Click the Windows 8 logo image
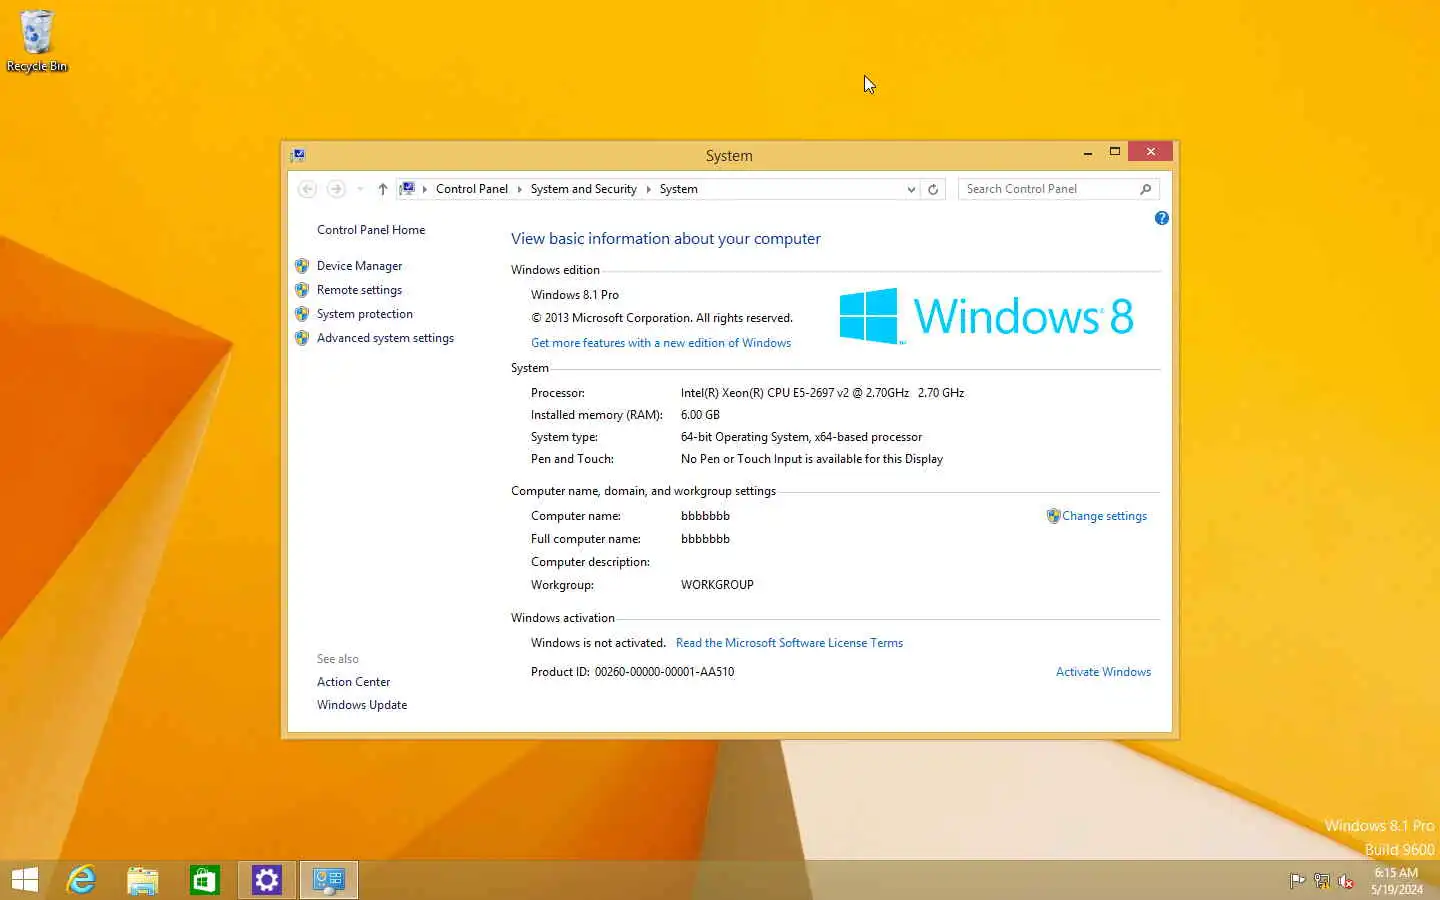The width and height of the screenshot is (1440, 900). click(986, 316)
